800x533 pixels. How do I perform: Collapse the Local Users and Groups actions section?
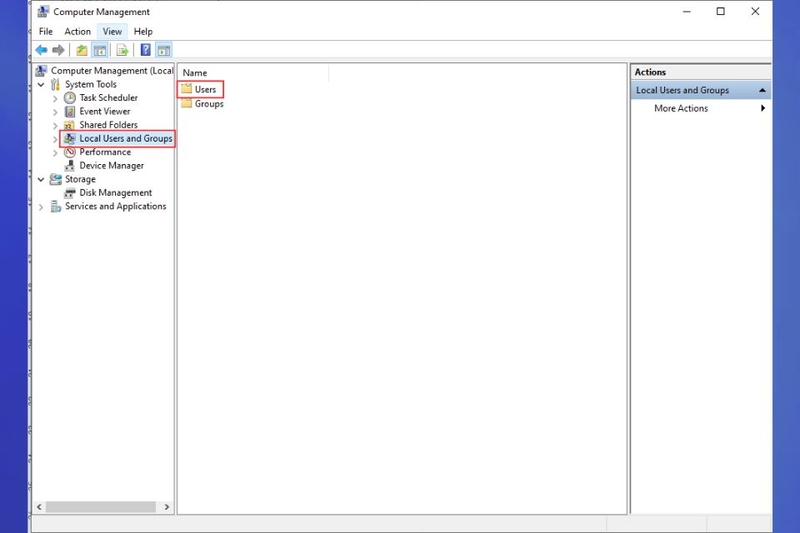click(x=762, y=90)
